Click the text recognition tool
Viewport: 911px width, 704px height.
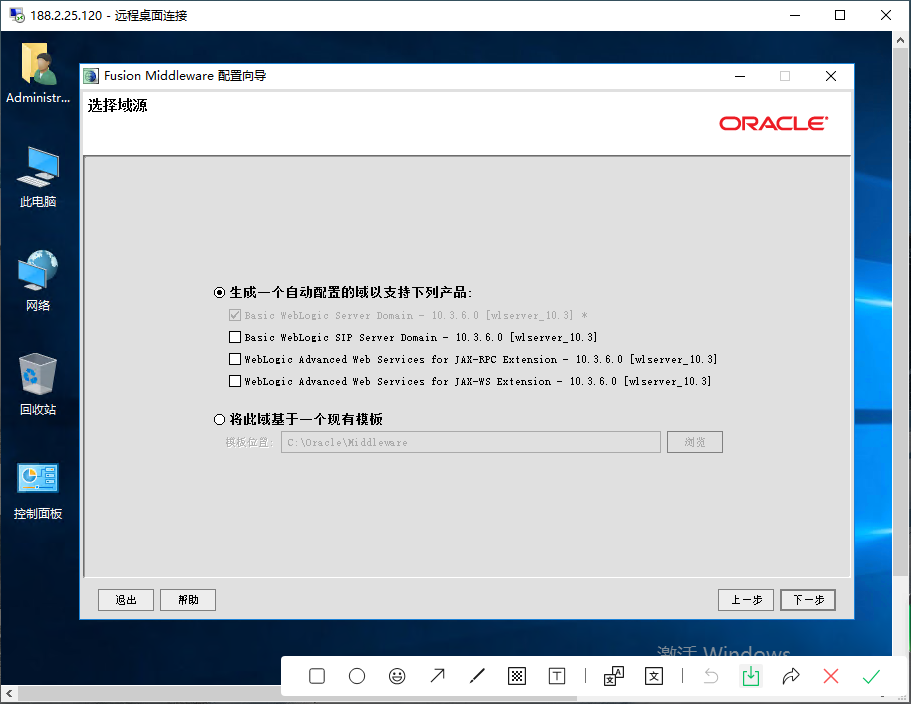[x=654, y=676]
